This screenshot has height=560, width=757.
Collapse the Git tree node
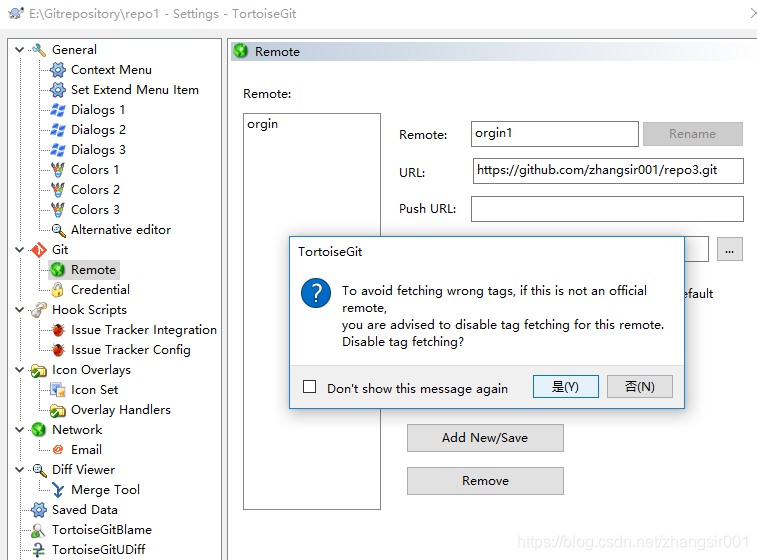tap(19, 250)
